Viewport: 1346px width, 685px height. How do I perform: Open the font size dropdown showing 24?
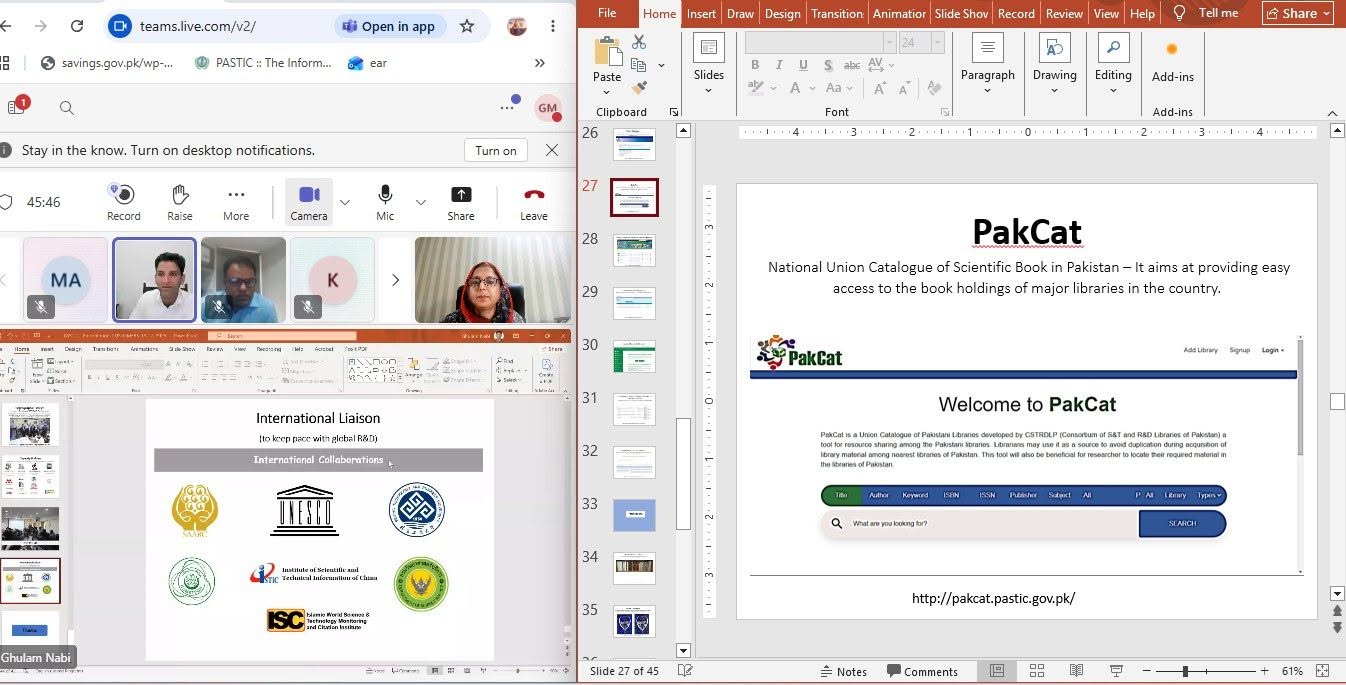pos(937,42)
